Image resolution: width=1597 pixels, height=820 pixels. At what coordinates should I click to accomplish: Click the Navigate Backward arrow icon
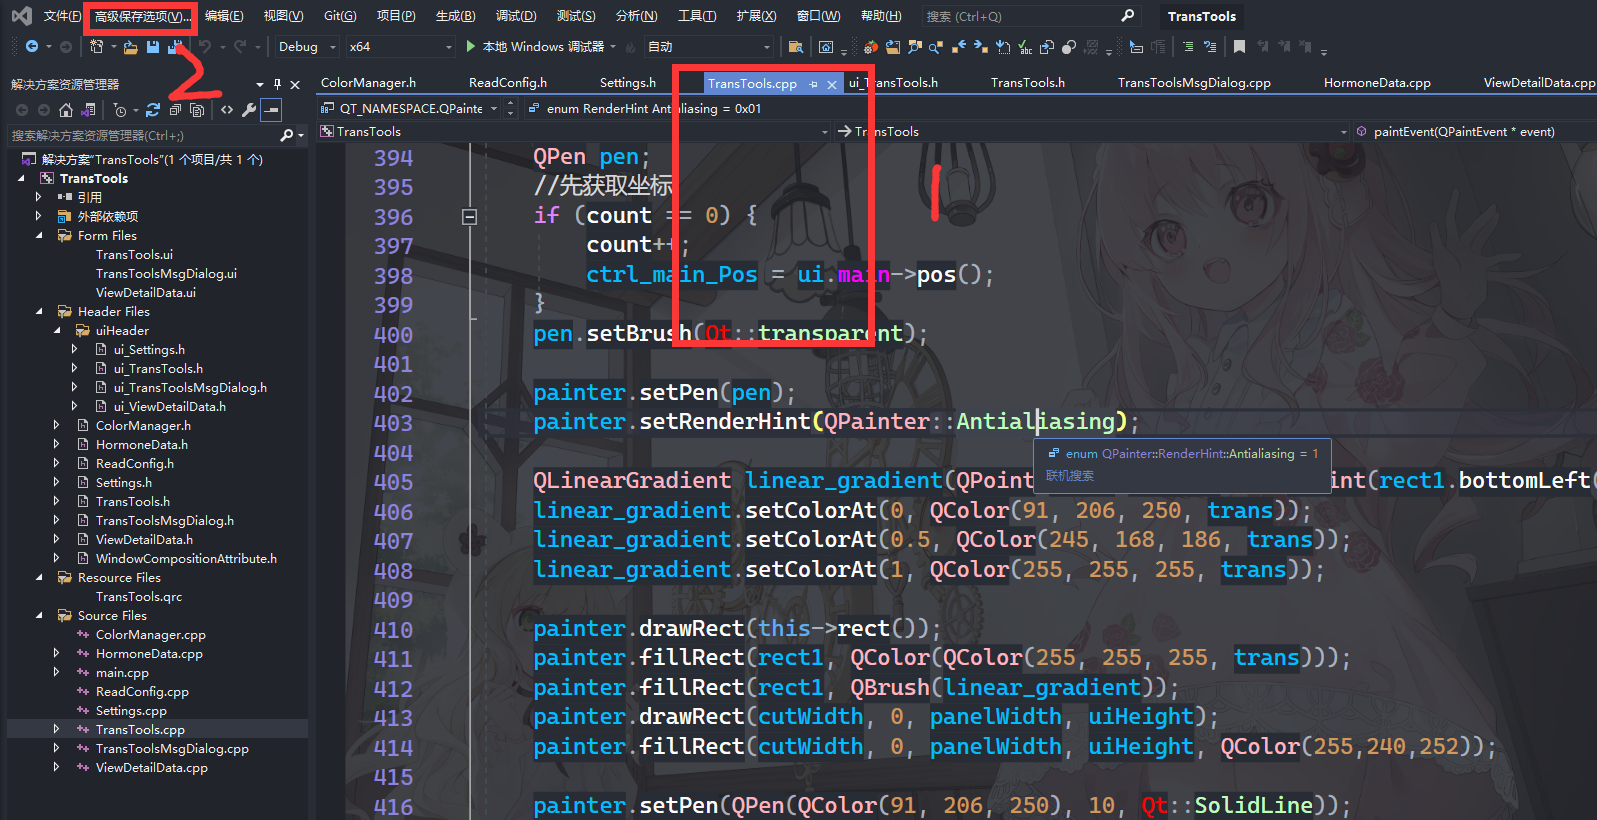32,47
